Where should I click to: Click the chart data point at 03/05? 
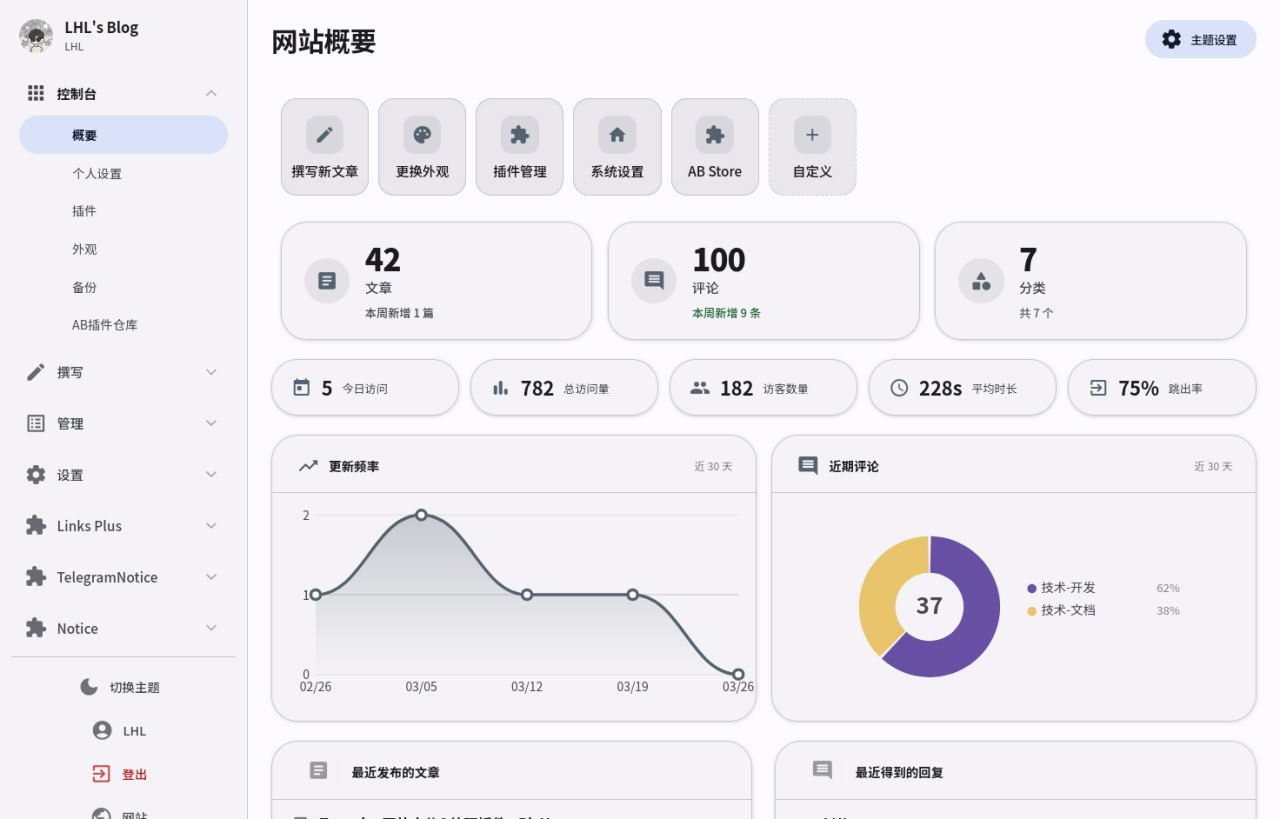[x=421, y=515]
